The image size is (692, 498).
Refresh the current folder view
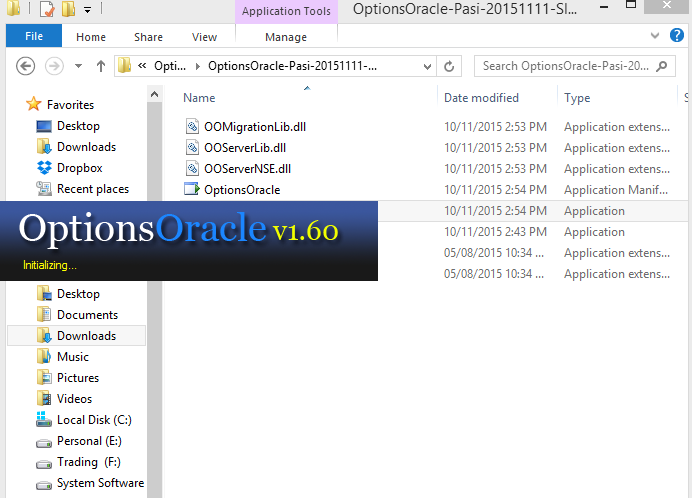(449, 67)
